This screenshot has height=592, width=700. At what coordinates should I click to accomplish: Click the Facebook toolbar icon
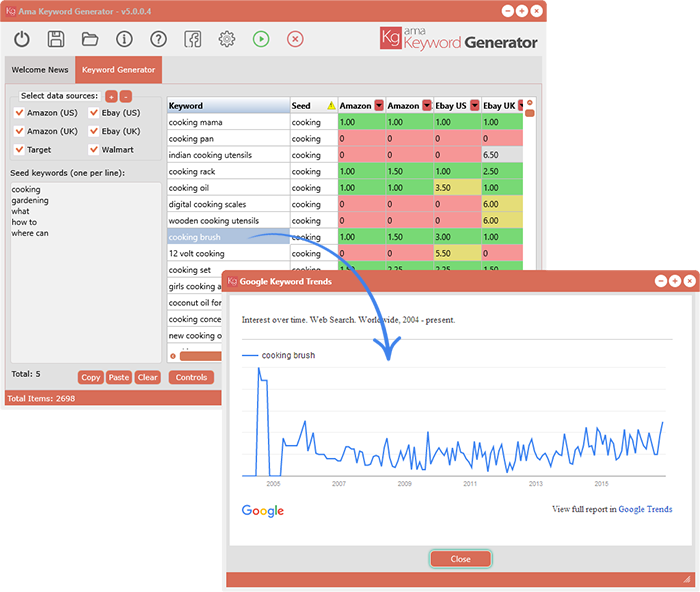(x=192, y=39)
